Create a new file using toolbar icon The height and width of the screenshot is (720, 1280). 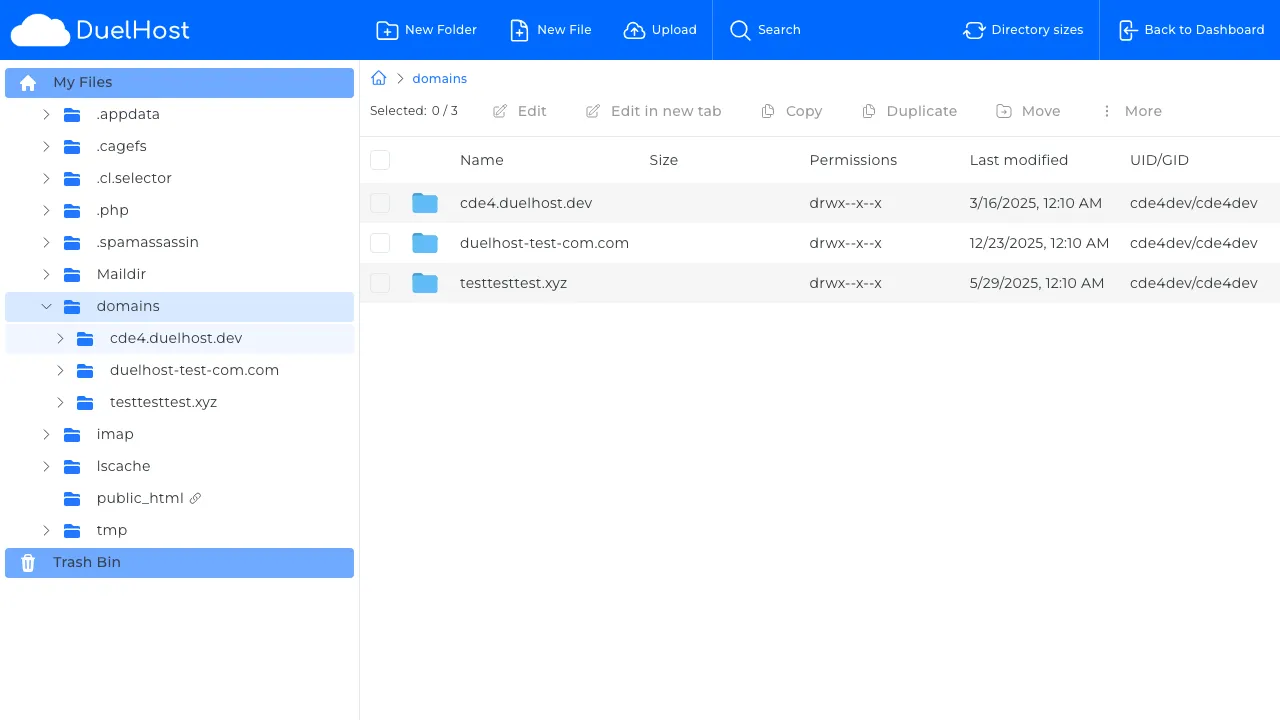tap(550, 30)
